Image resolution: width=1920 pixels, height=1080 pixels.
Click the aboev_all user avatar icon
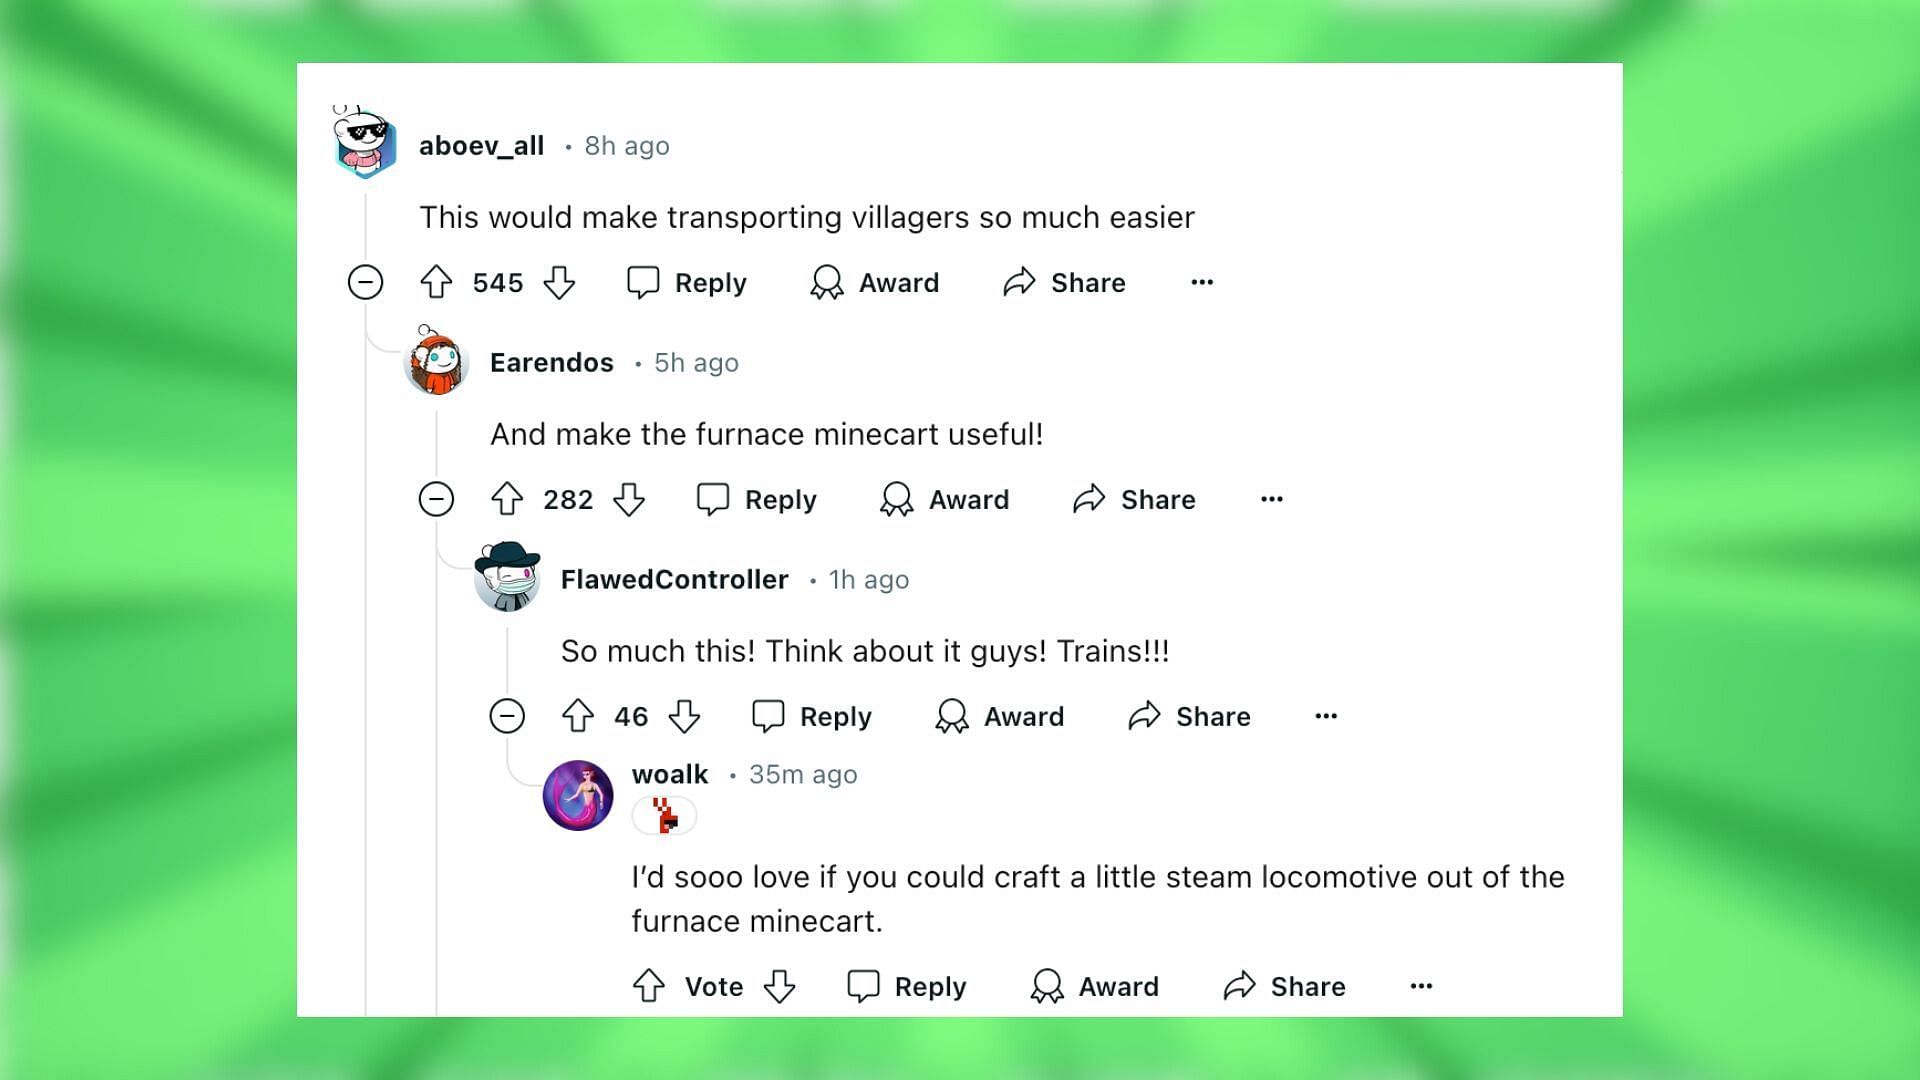tap(367, 145)
